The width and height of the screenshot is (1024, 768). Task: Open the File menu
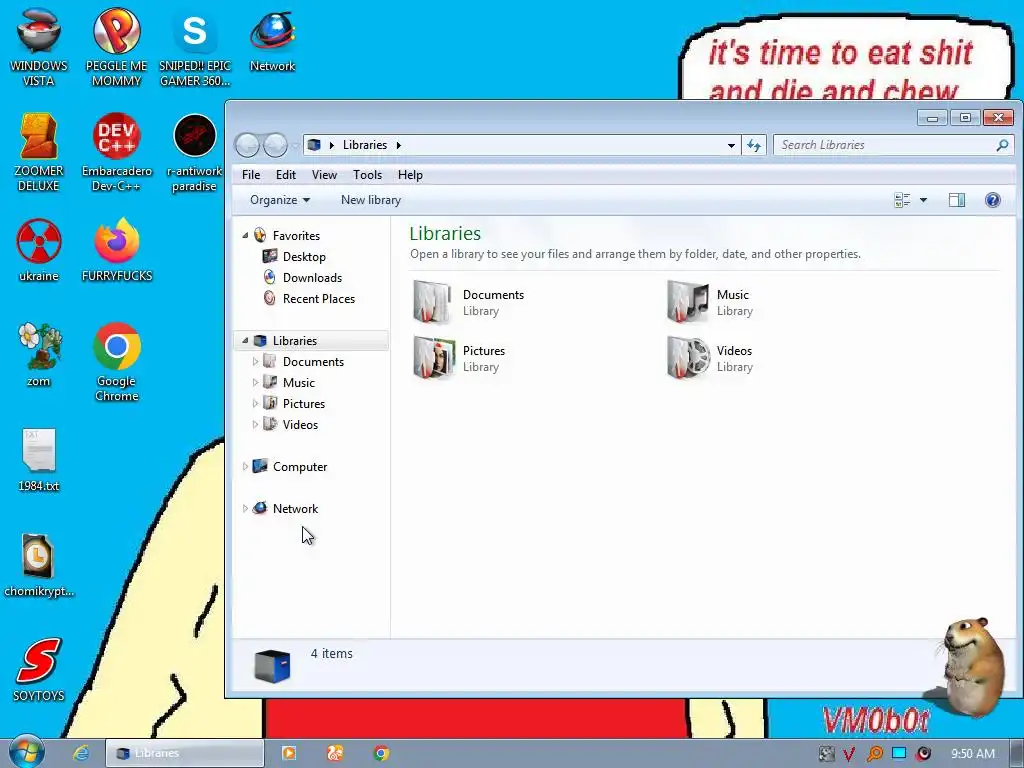(x=251, y=175)
